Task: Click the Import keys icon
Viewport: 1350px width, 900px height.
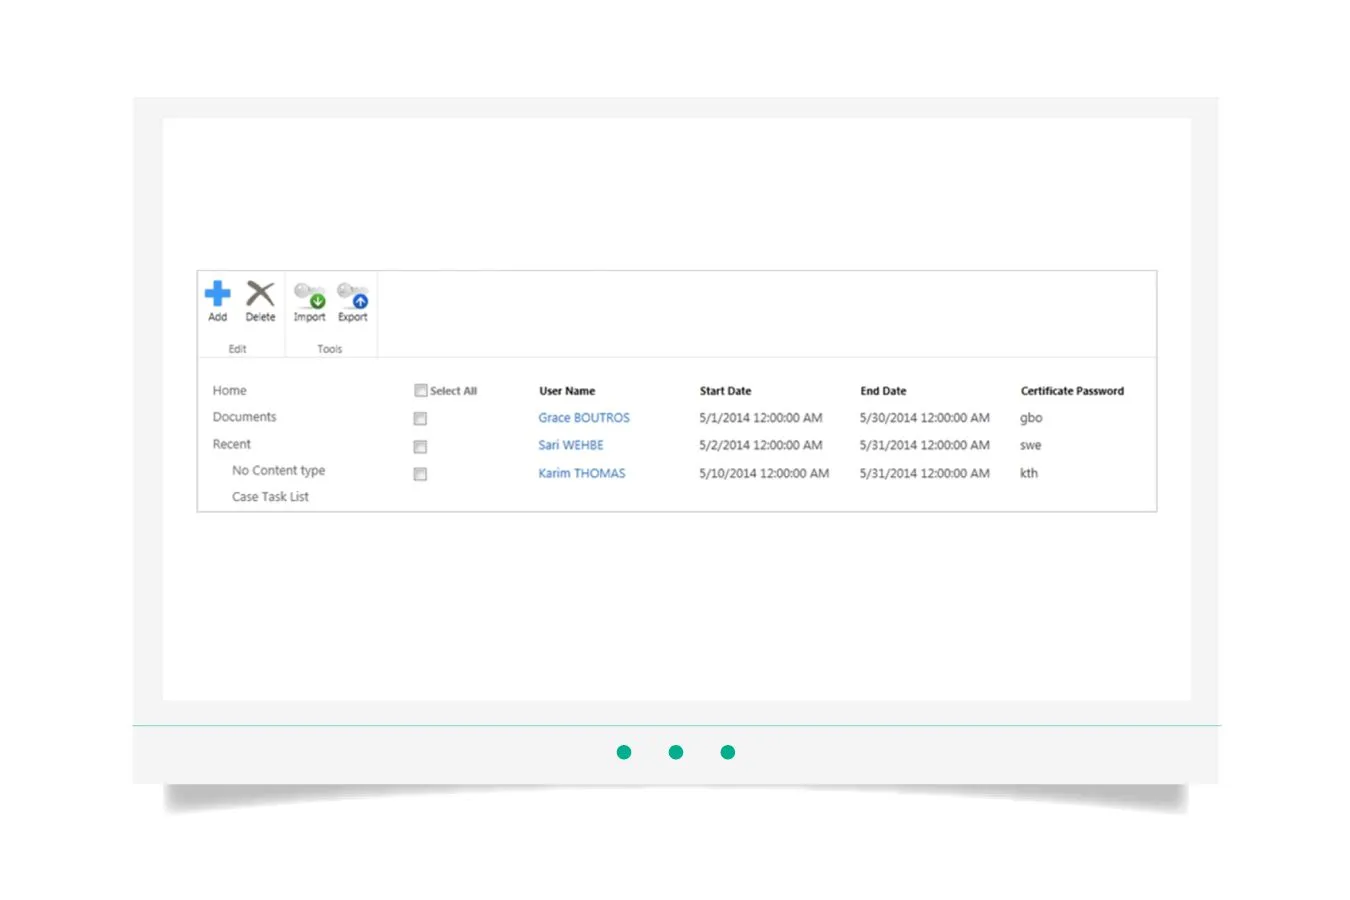Action: tap(309, 295)
